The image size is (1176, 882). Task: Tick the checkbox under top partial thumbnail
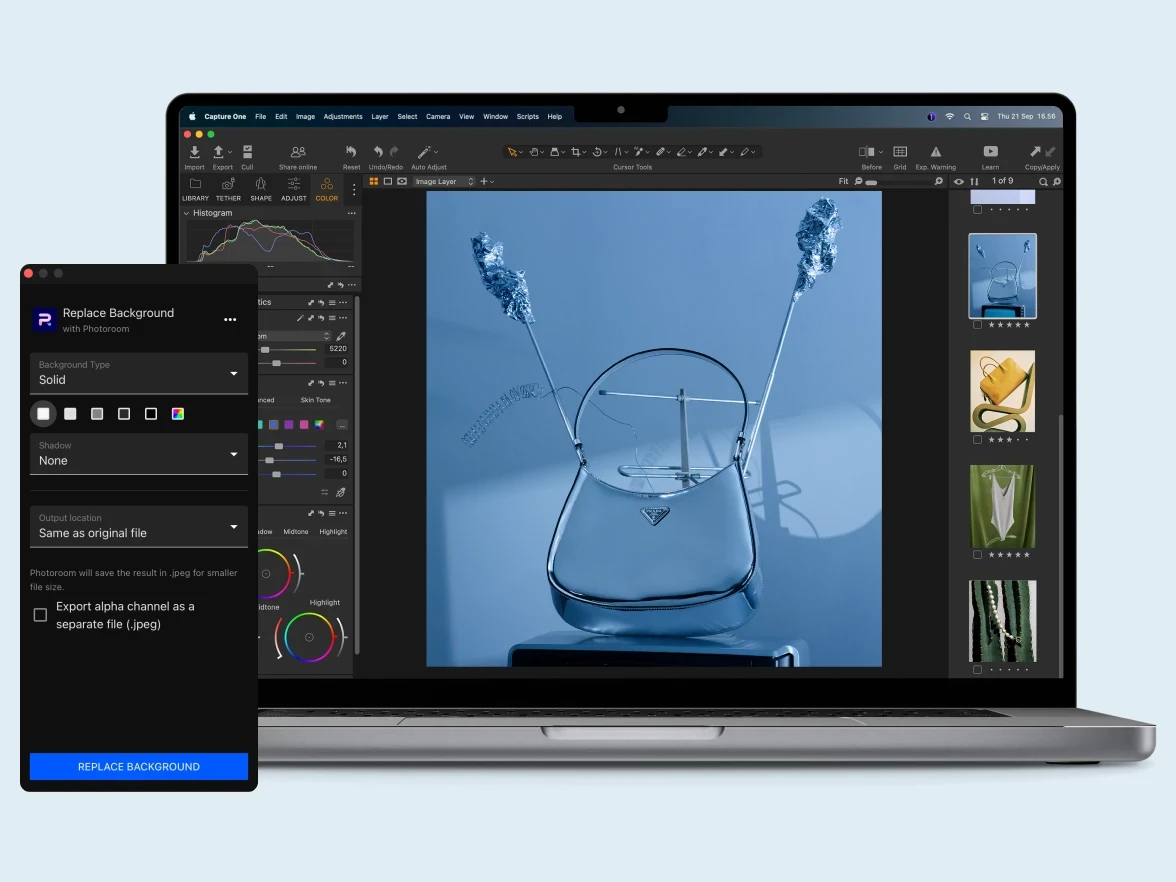click(x=977, y=210)
